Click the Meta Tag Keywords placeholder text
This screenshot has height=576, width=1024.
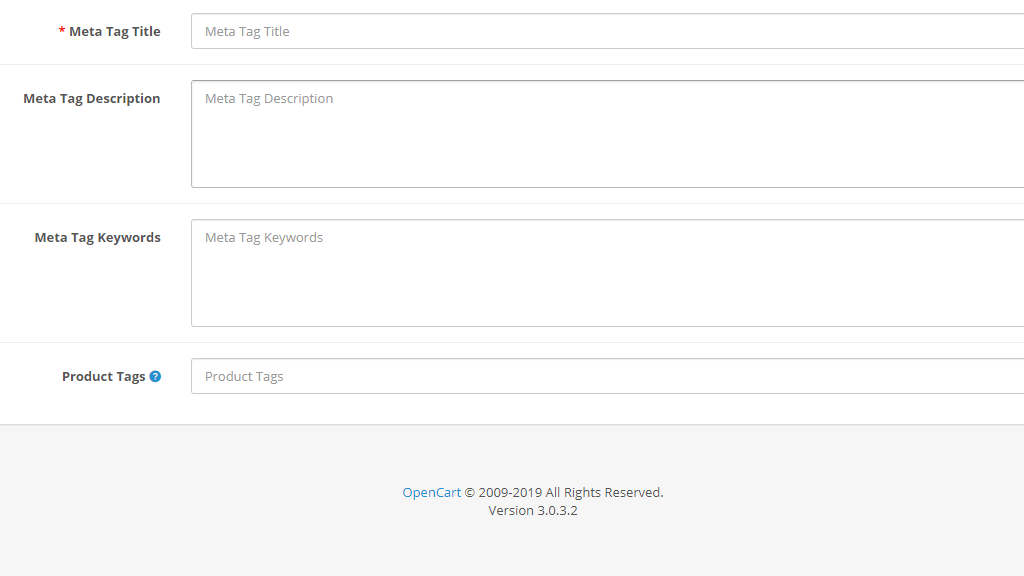pos(263,237)
